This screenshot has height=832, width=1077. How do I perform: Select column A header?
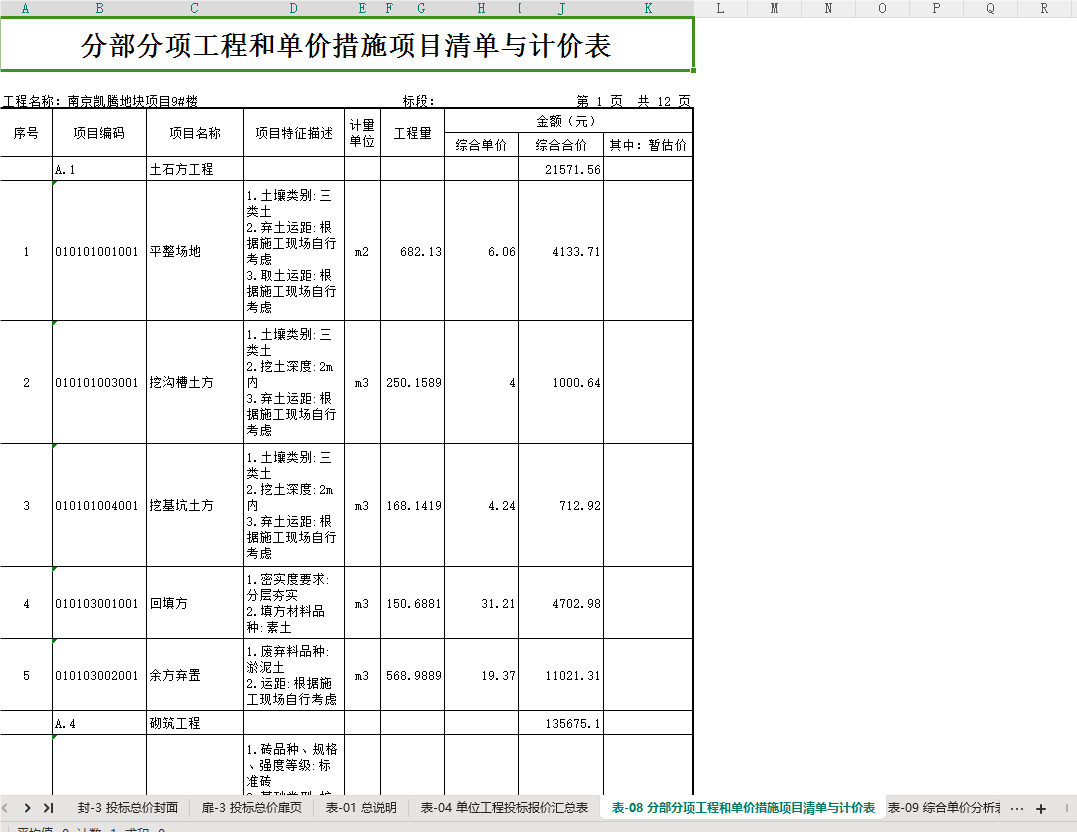tap(26, 8)
